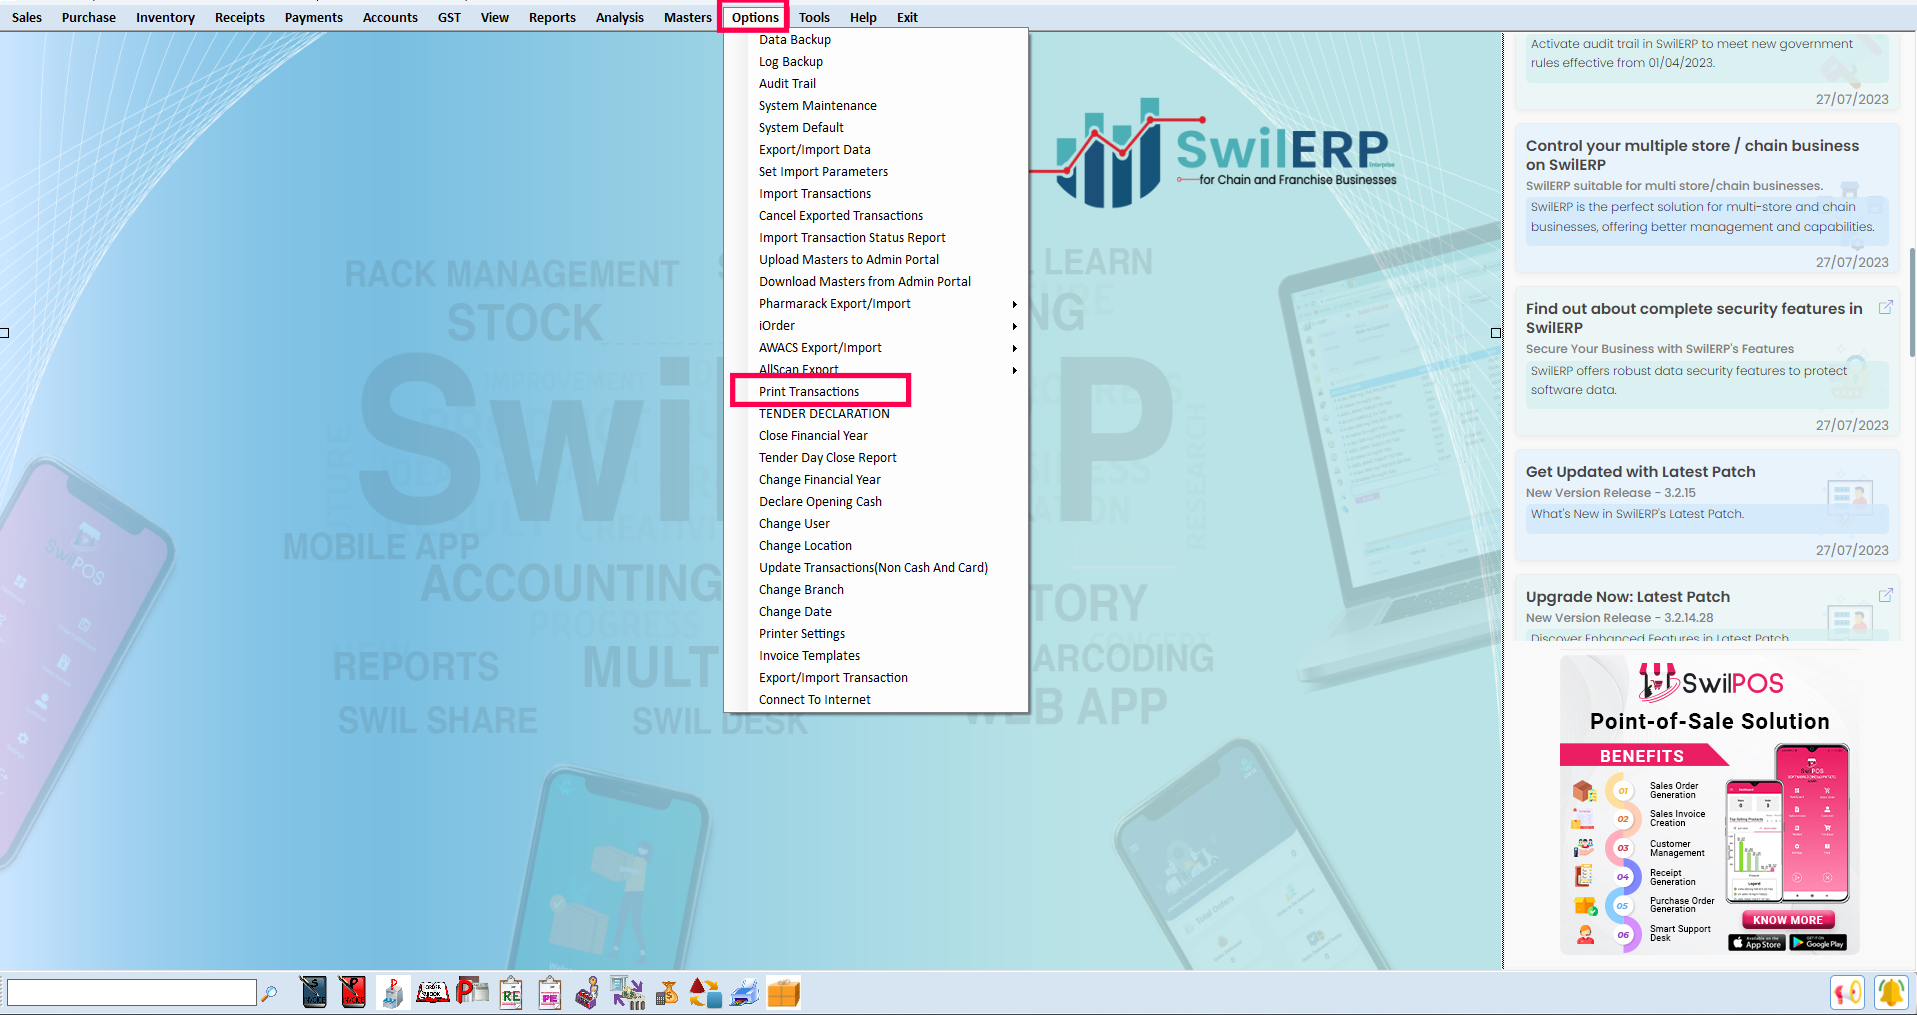
Task: Choose Close Financial Year option
Action: [813, 436]
